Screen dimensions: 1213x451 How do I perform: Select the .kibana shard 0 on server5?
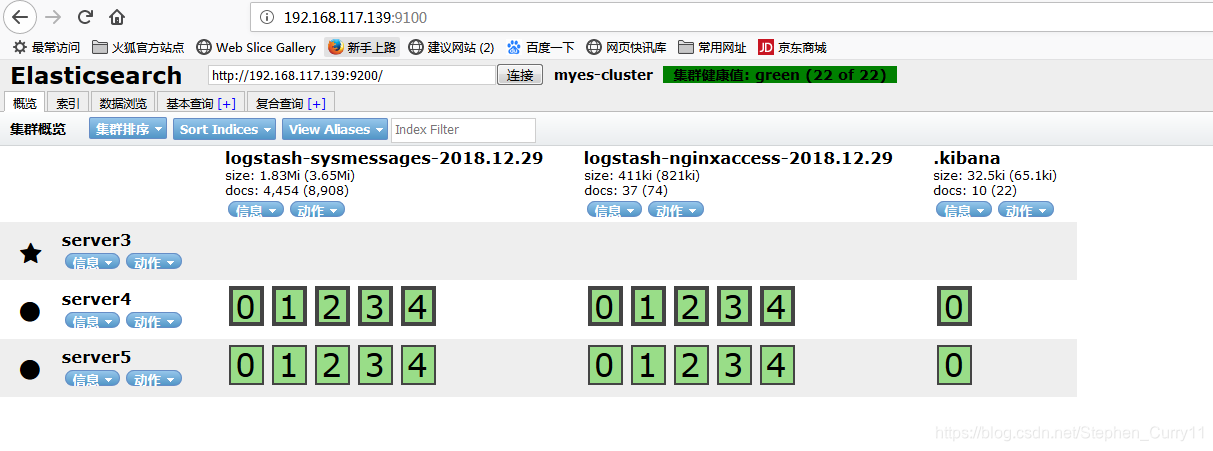click(954, 365)
